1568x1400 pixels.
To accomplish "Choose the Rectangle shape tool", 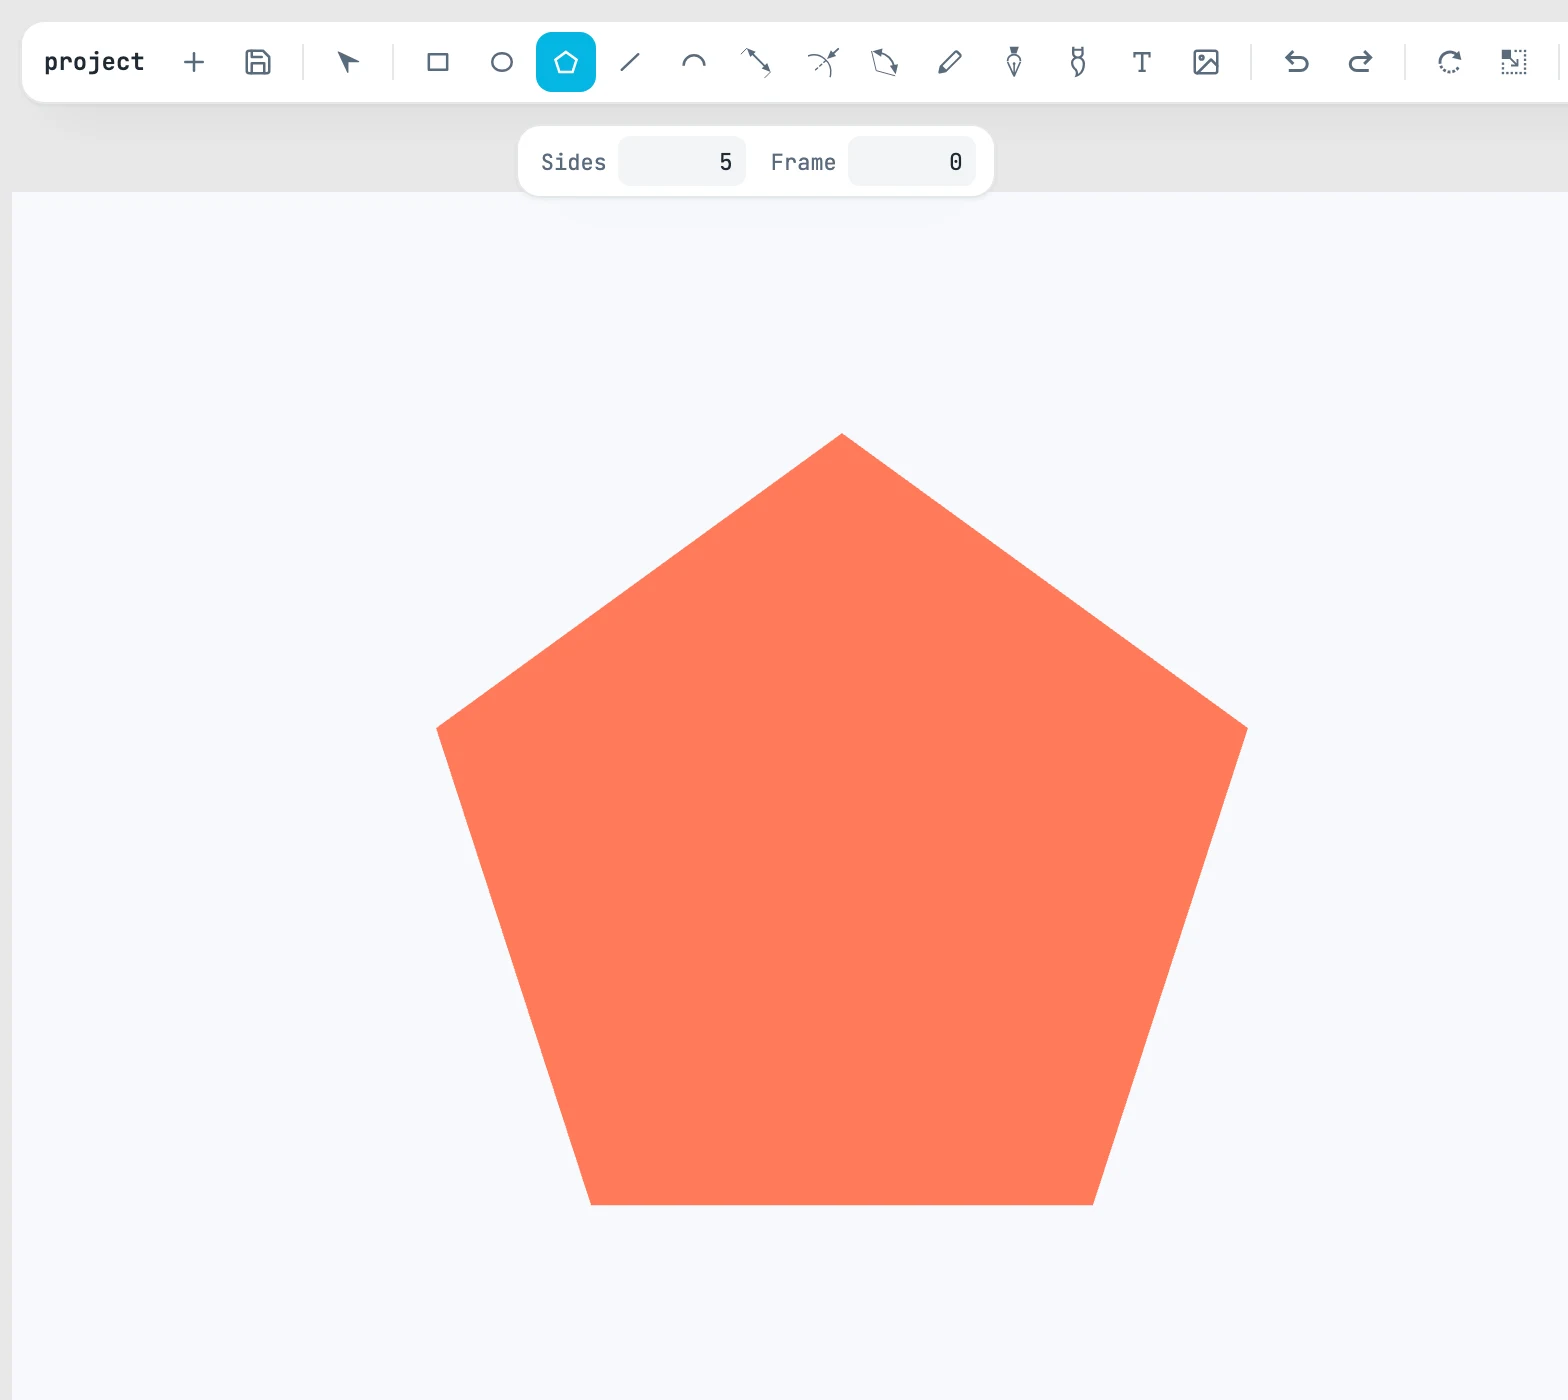I will click(438, 62).
